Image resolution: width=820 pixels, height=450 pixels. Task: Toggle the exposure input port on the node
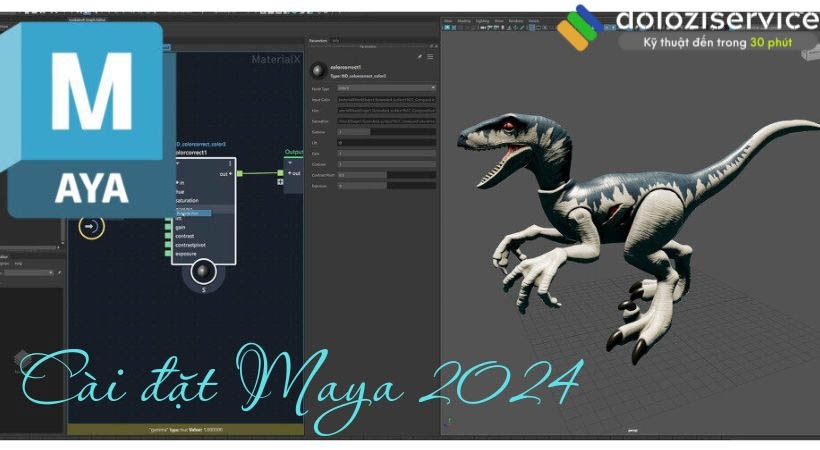(169, 256)
